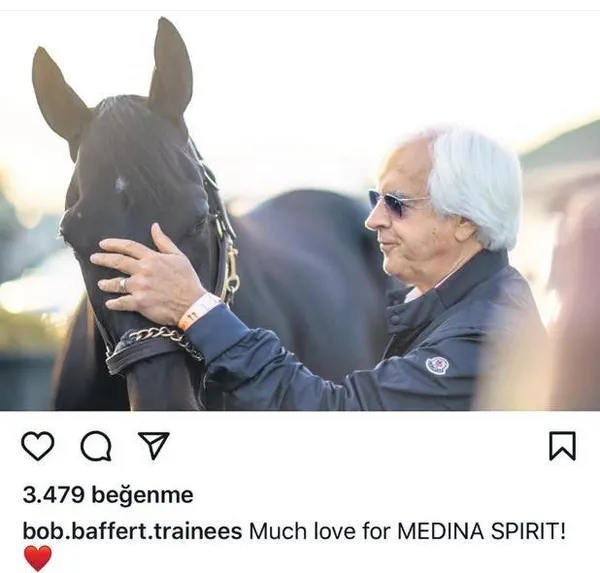Image resolution: width=600 pixels, height=573 pixels.
Task: Share the post with the paper plane icon
Action: [x=154, y=445]
